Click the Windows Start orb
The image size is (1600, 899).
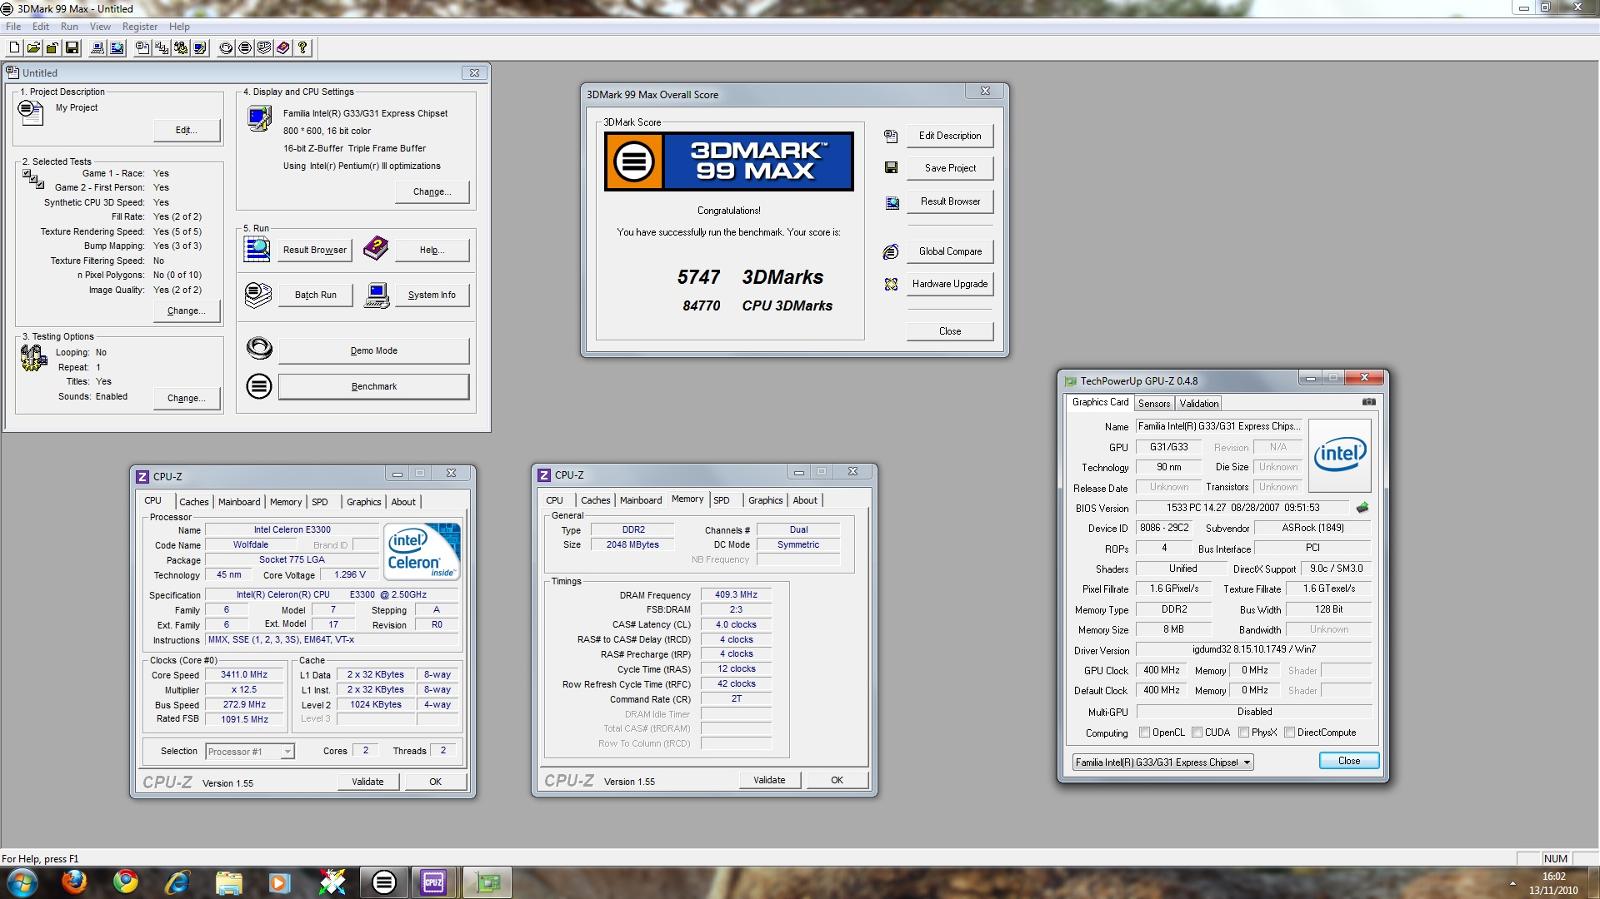point(23,882)
